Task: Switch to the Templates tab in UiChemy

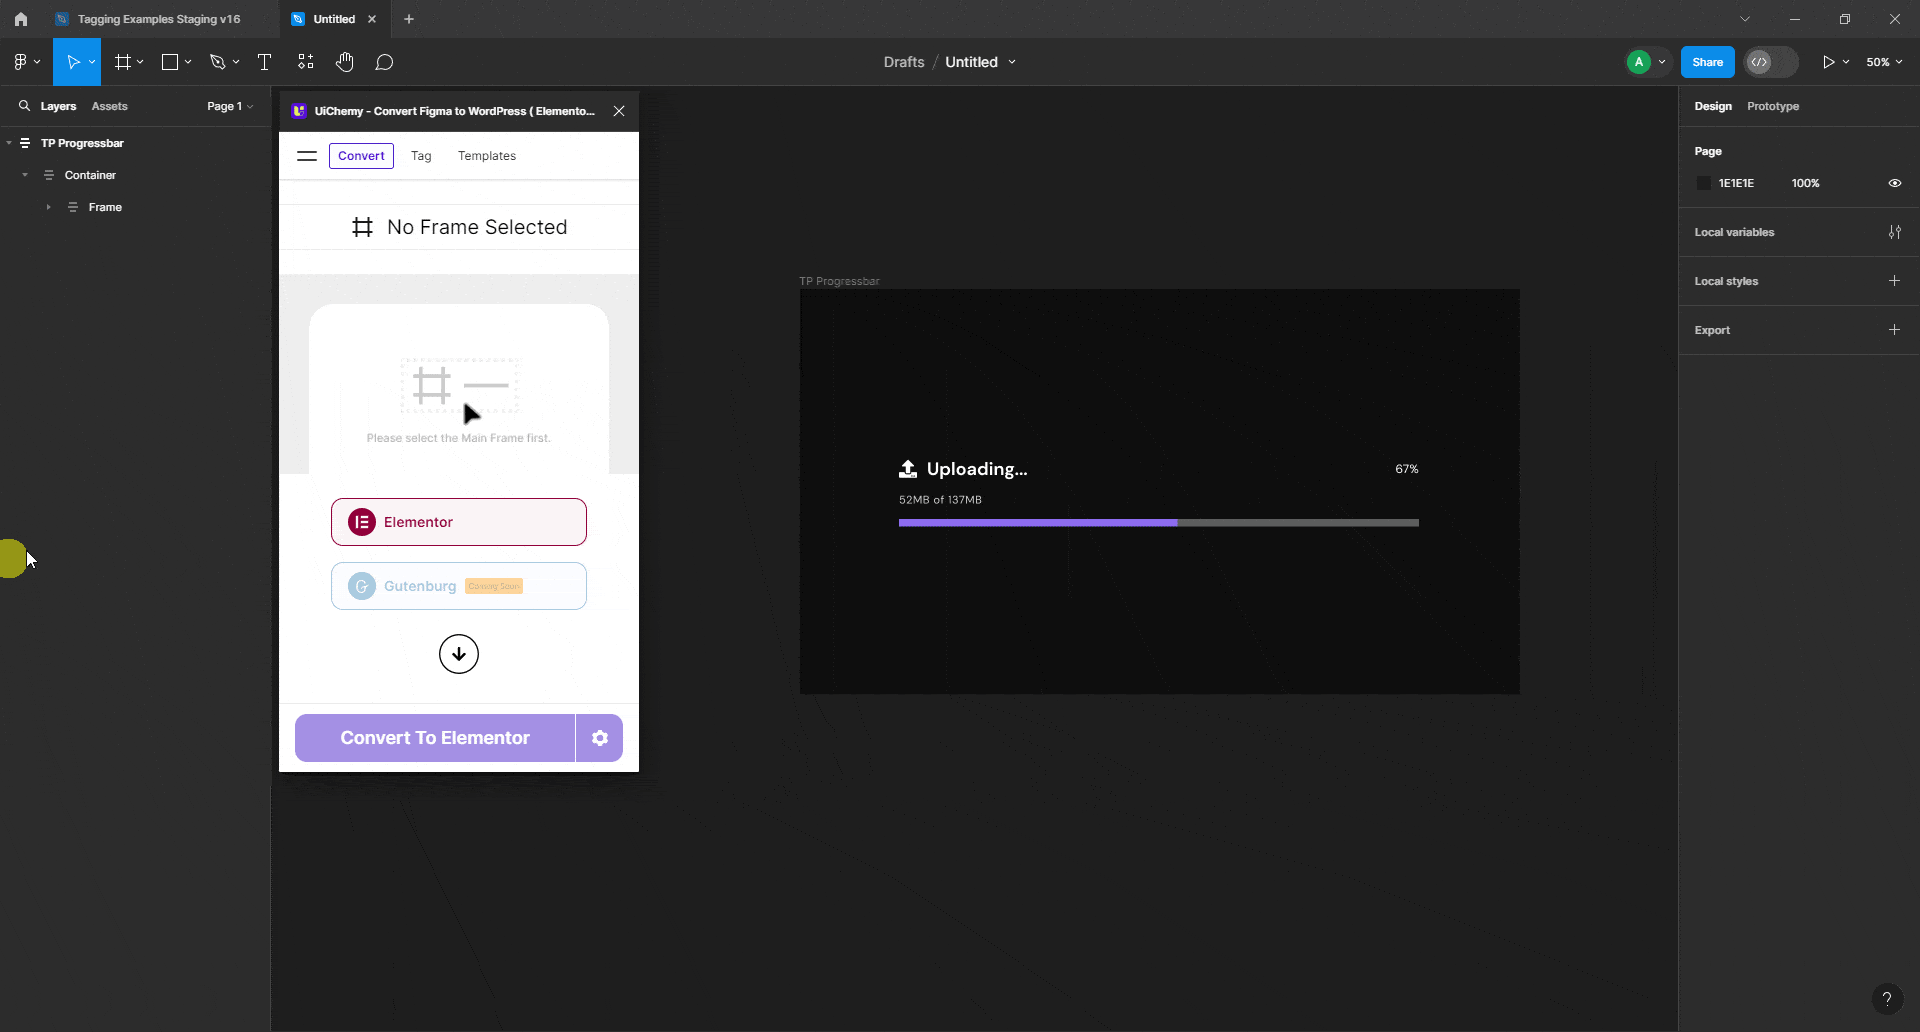Action: click(487, 155)
